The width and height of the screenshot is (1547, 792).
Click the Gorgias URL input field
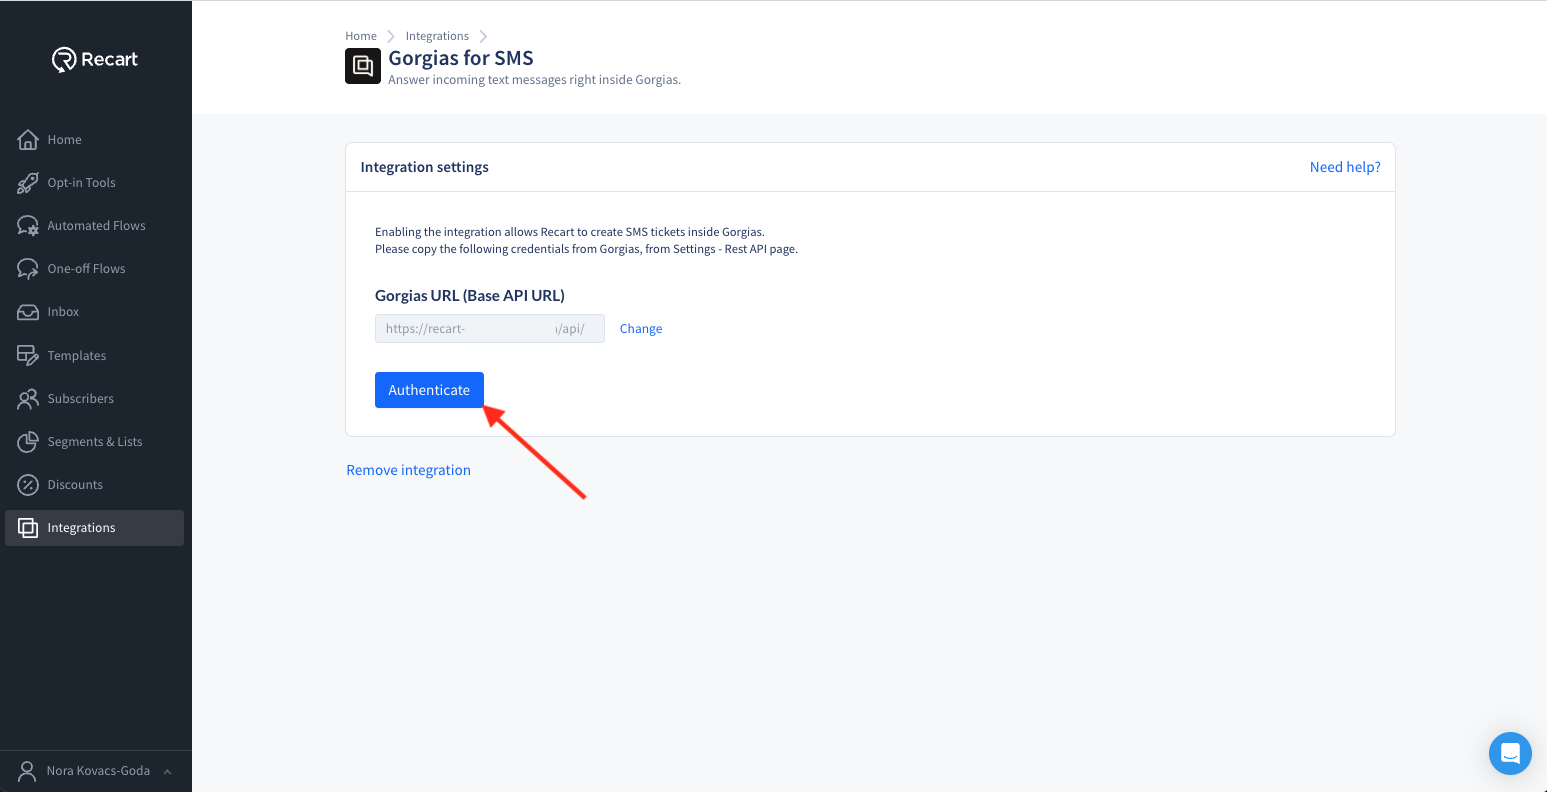pyautogui.click(x=490, y=329)
